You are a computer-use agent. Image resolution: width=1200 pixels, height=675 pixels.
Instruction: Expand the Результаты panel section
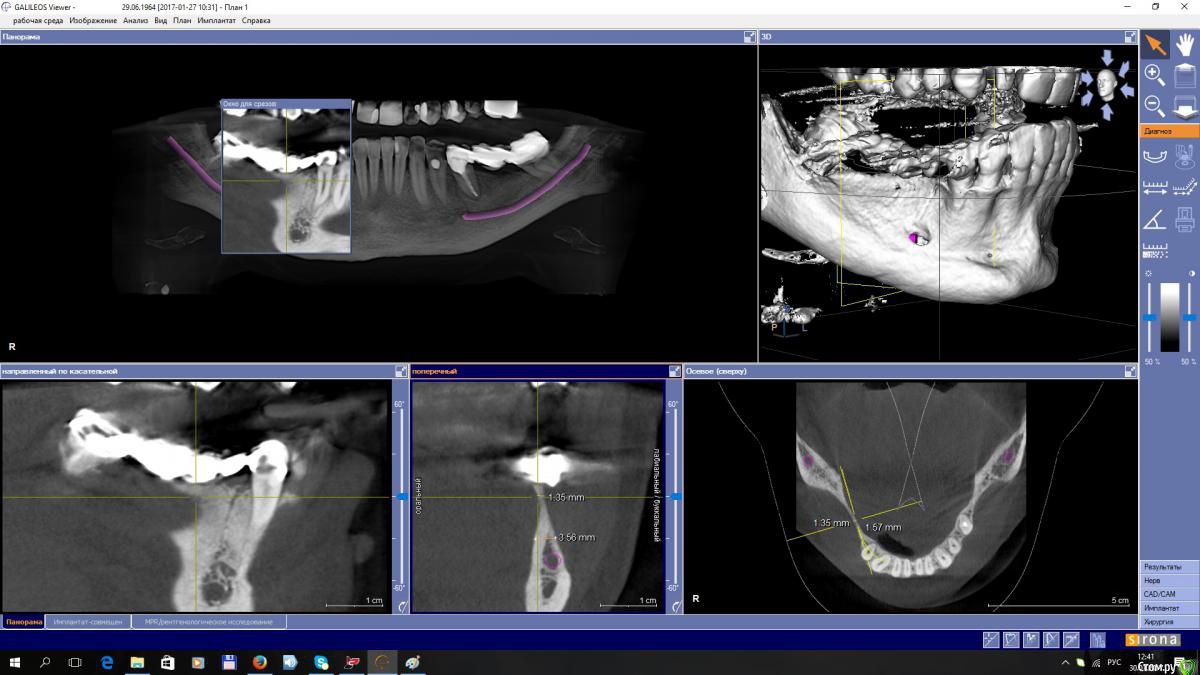(1169, 567)
